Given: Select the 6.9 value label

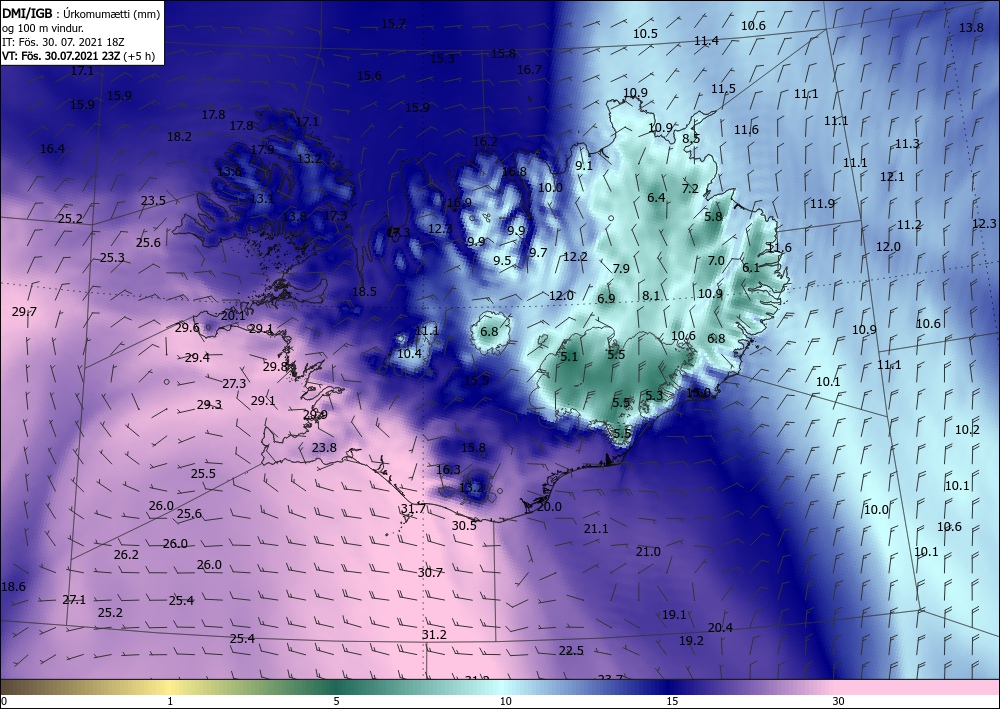Looking at the screenshot, I should (607, 298).
